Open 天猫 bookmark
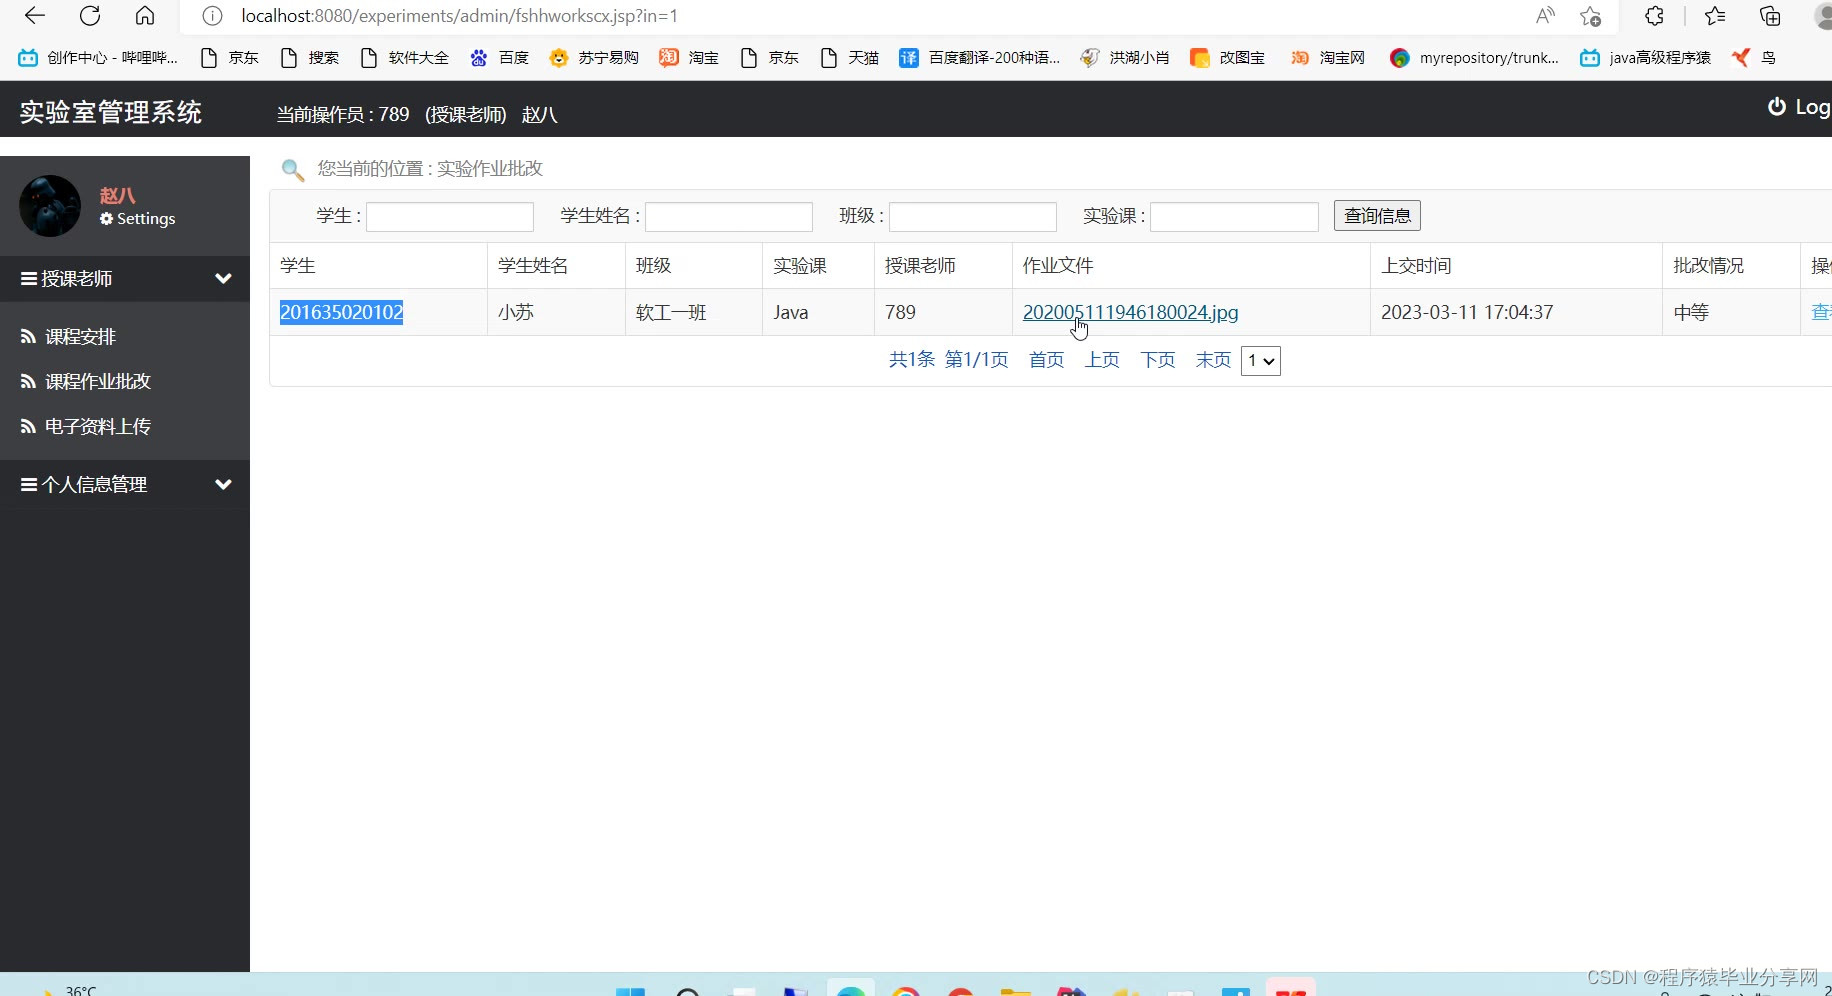This screenshot has width=1832, height=996. click(849, 58)
